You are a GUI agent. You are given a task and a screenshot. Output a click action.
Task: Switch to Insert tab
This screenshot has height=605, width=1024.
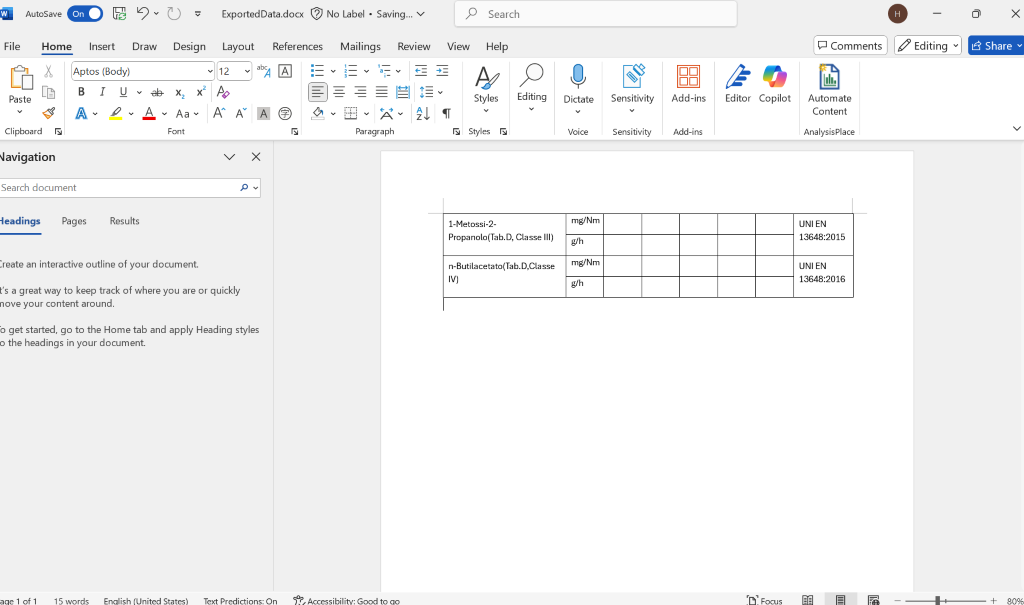pyautogui.click(x=102, y=46)
